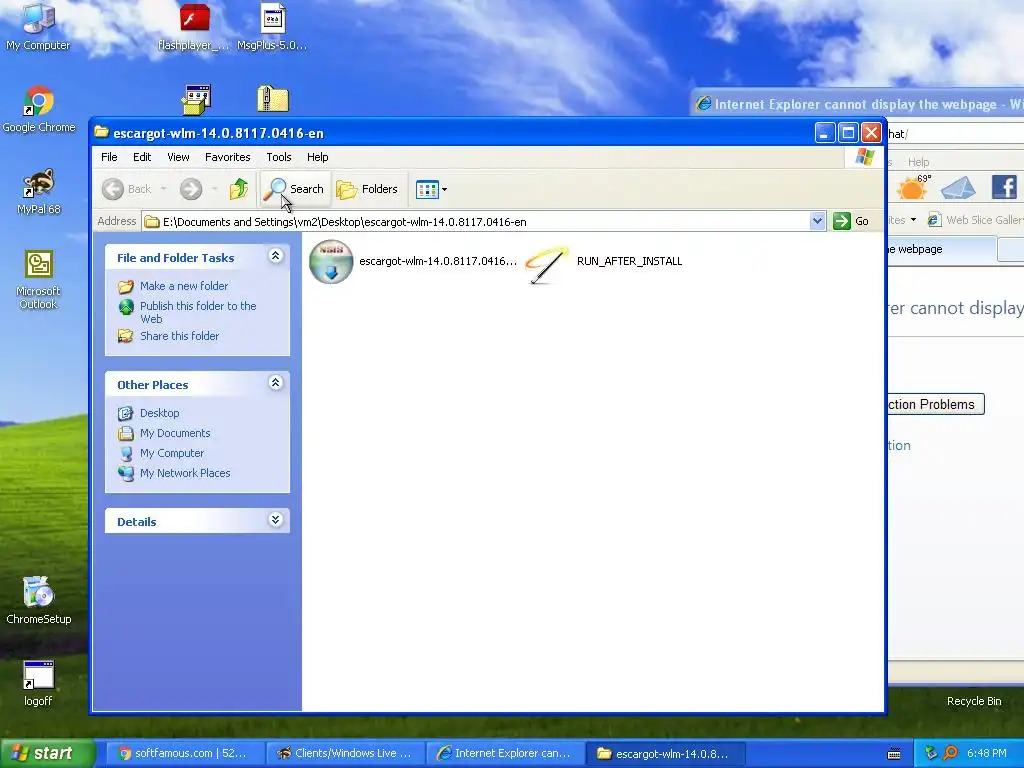The height and width of the screenshot is (768, 1024).
Task: Click the mail envelope icon in Internet Explorer
Action: 958,188
